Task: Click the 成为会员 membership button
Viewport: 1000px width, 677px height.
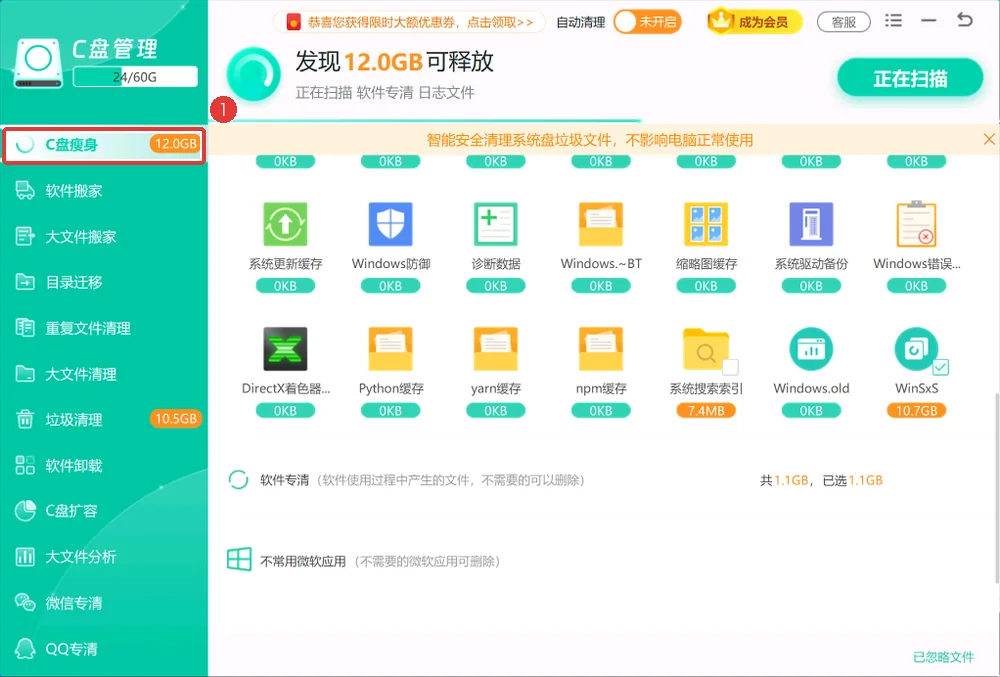Action: point(754,22)
